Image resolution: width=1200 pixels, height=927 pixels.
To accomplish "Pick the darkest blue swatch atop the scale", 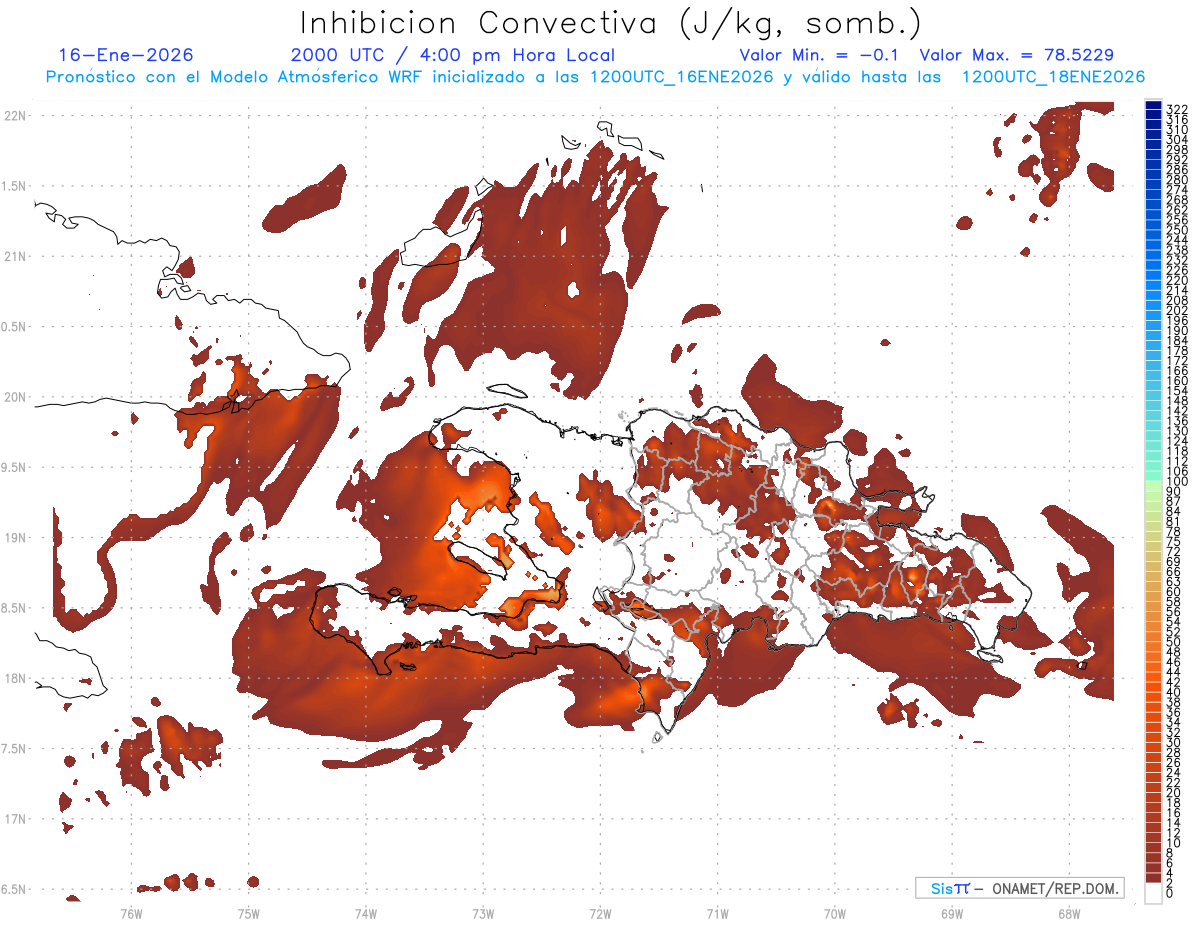I will coord(1153,106).
